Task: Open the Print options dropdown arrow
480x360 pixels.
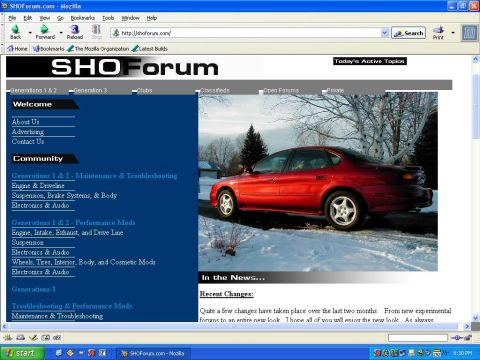Action: pos(453,33)
